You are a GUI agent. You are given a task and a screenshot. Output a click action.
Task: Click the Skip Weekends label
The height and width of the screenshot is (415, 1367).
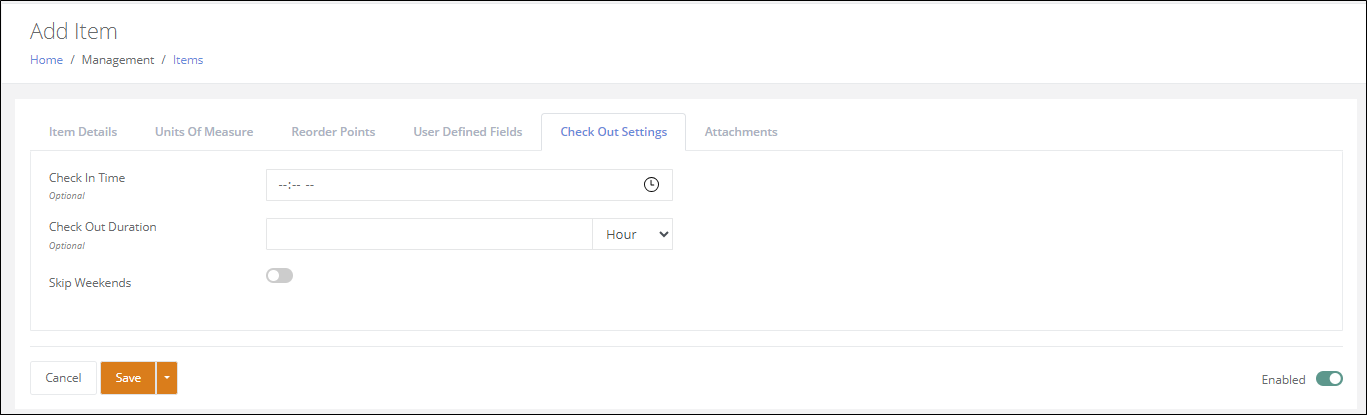(90, 283)
